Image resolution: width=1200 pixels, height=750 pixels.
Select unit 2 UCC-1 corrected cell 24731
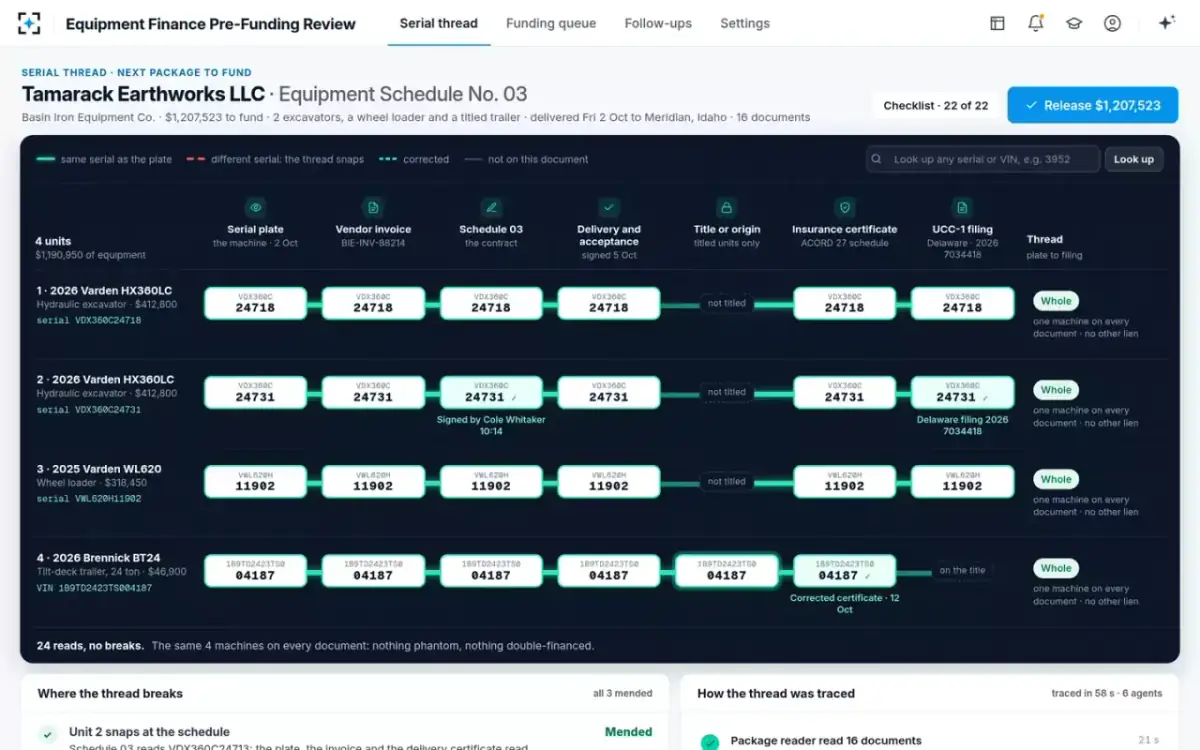pos(962,392)
